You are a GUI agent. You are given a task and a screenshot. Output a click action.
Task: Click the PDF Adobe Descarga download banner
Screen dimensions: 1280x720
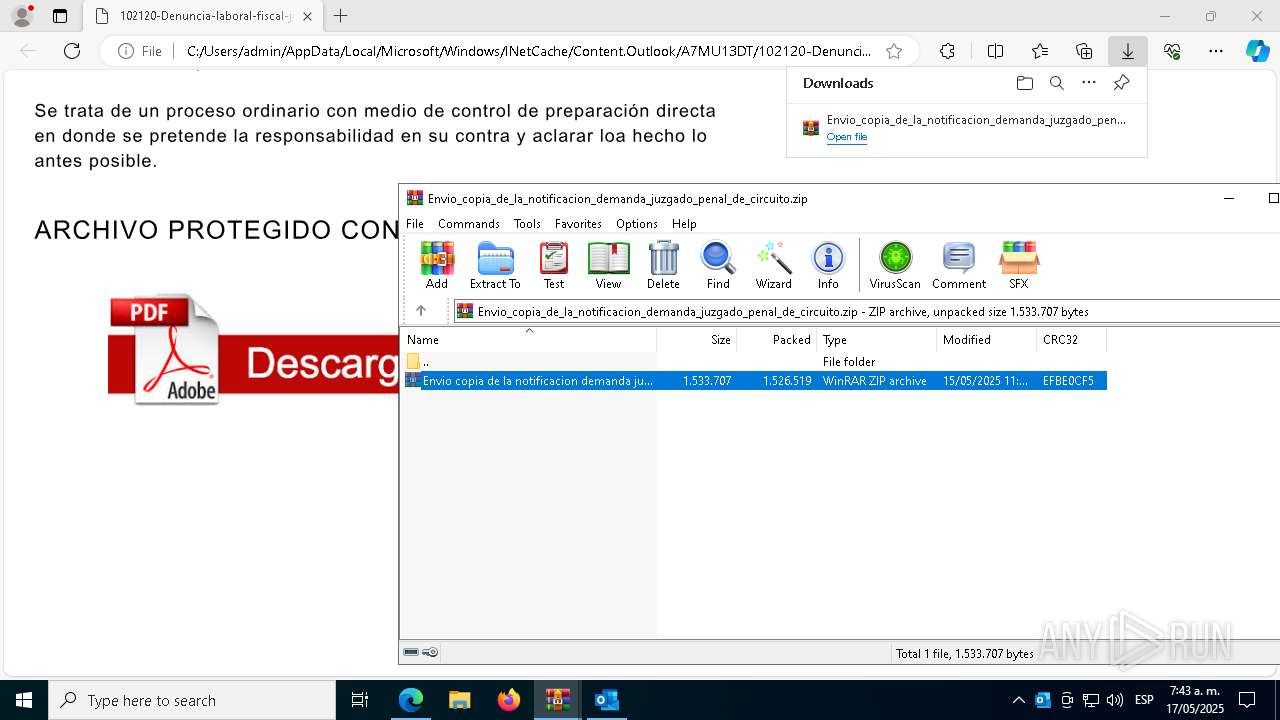coord(254,349)
